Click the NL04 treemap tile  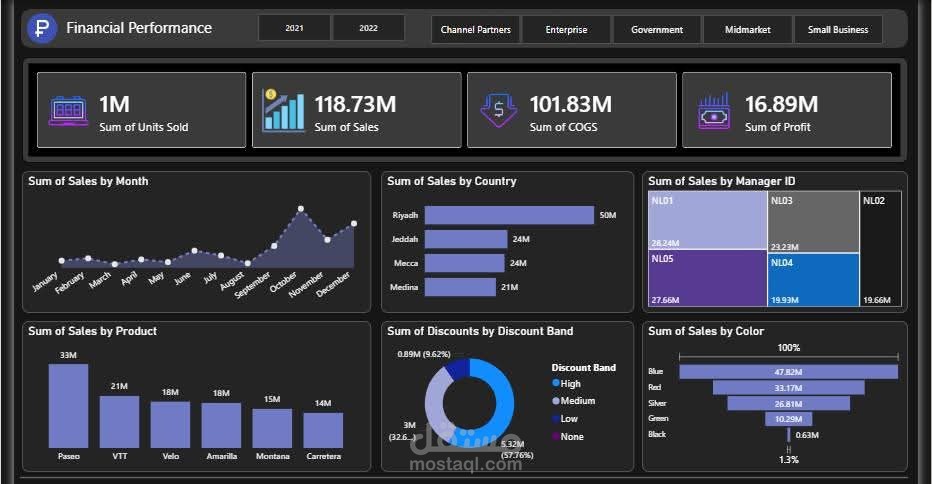coord(813,279)
